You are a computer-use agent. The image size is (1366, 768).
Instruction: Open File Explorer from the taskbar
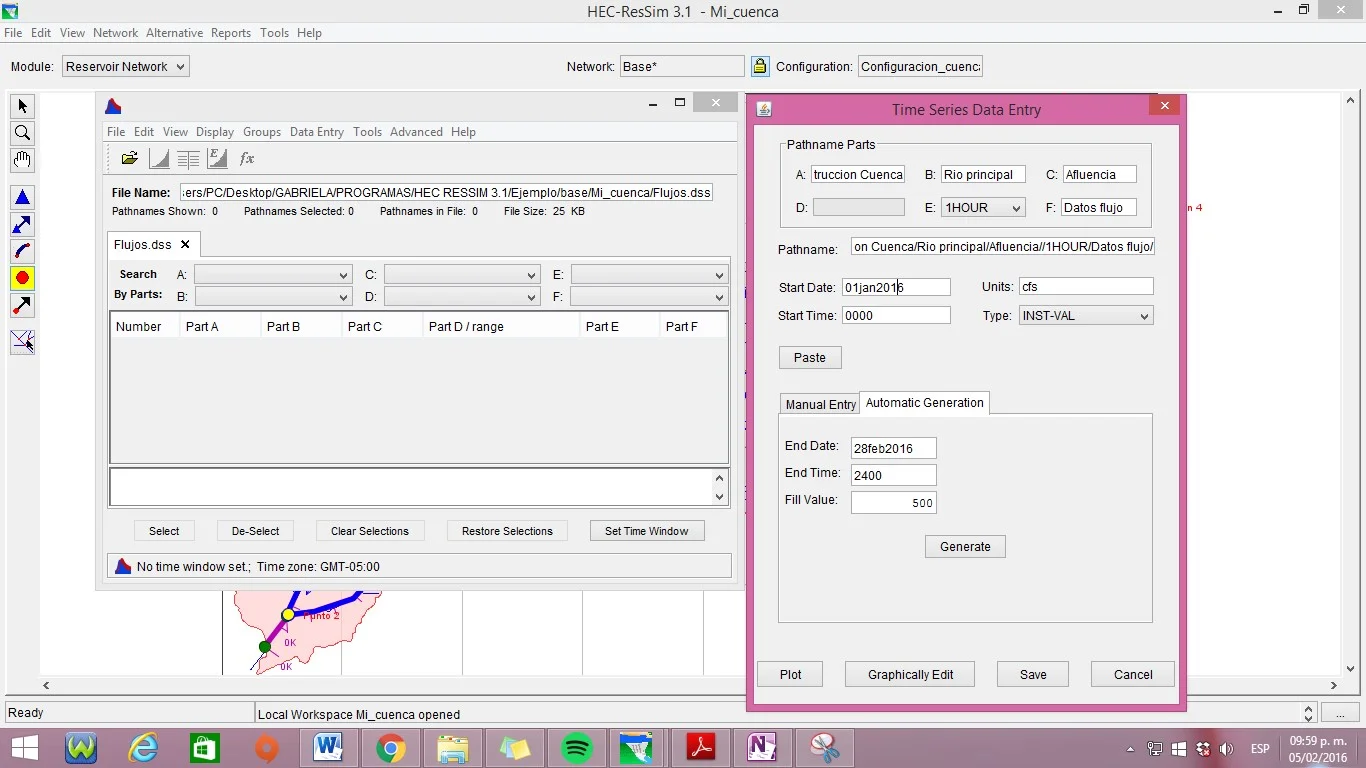coord(452,748)
